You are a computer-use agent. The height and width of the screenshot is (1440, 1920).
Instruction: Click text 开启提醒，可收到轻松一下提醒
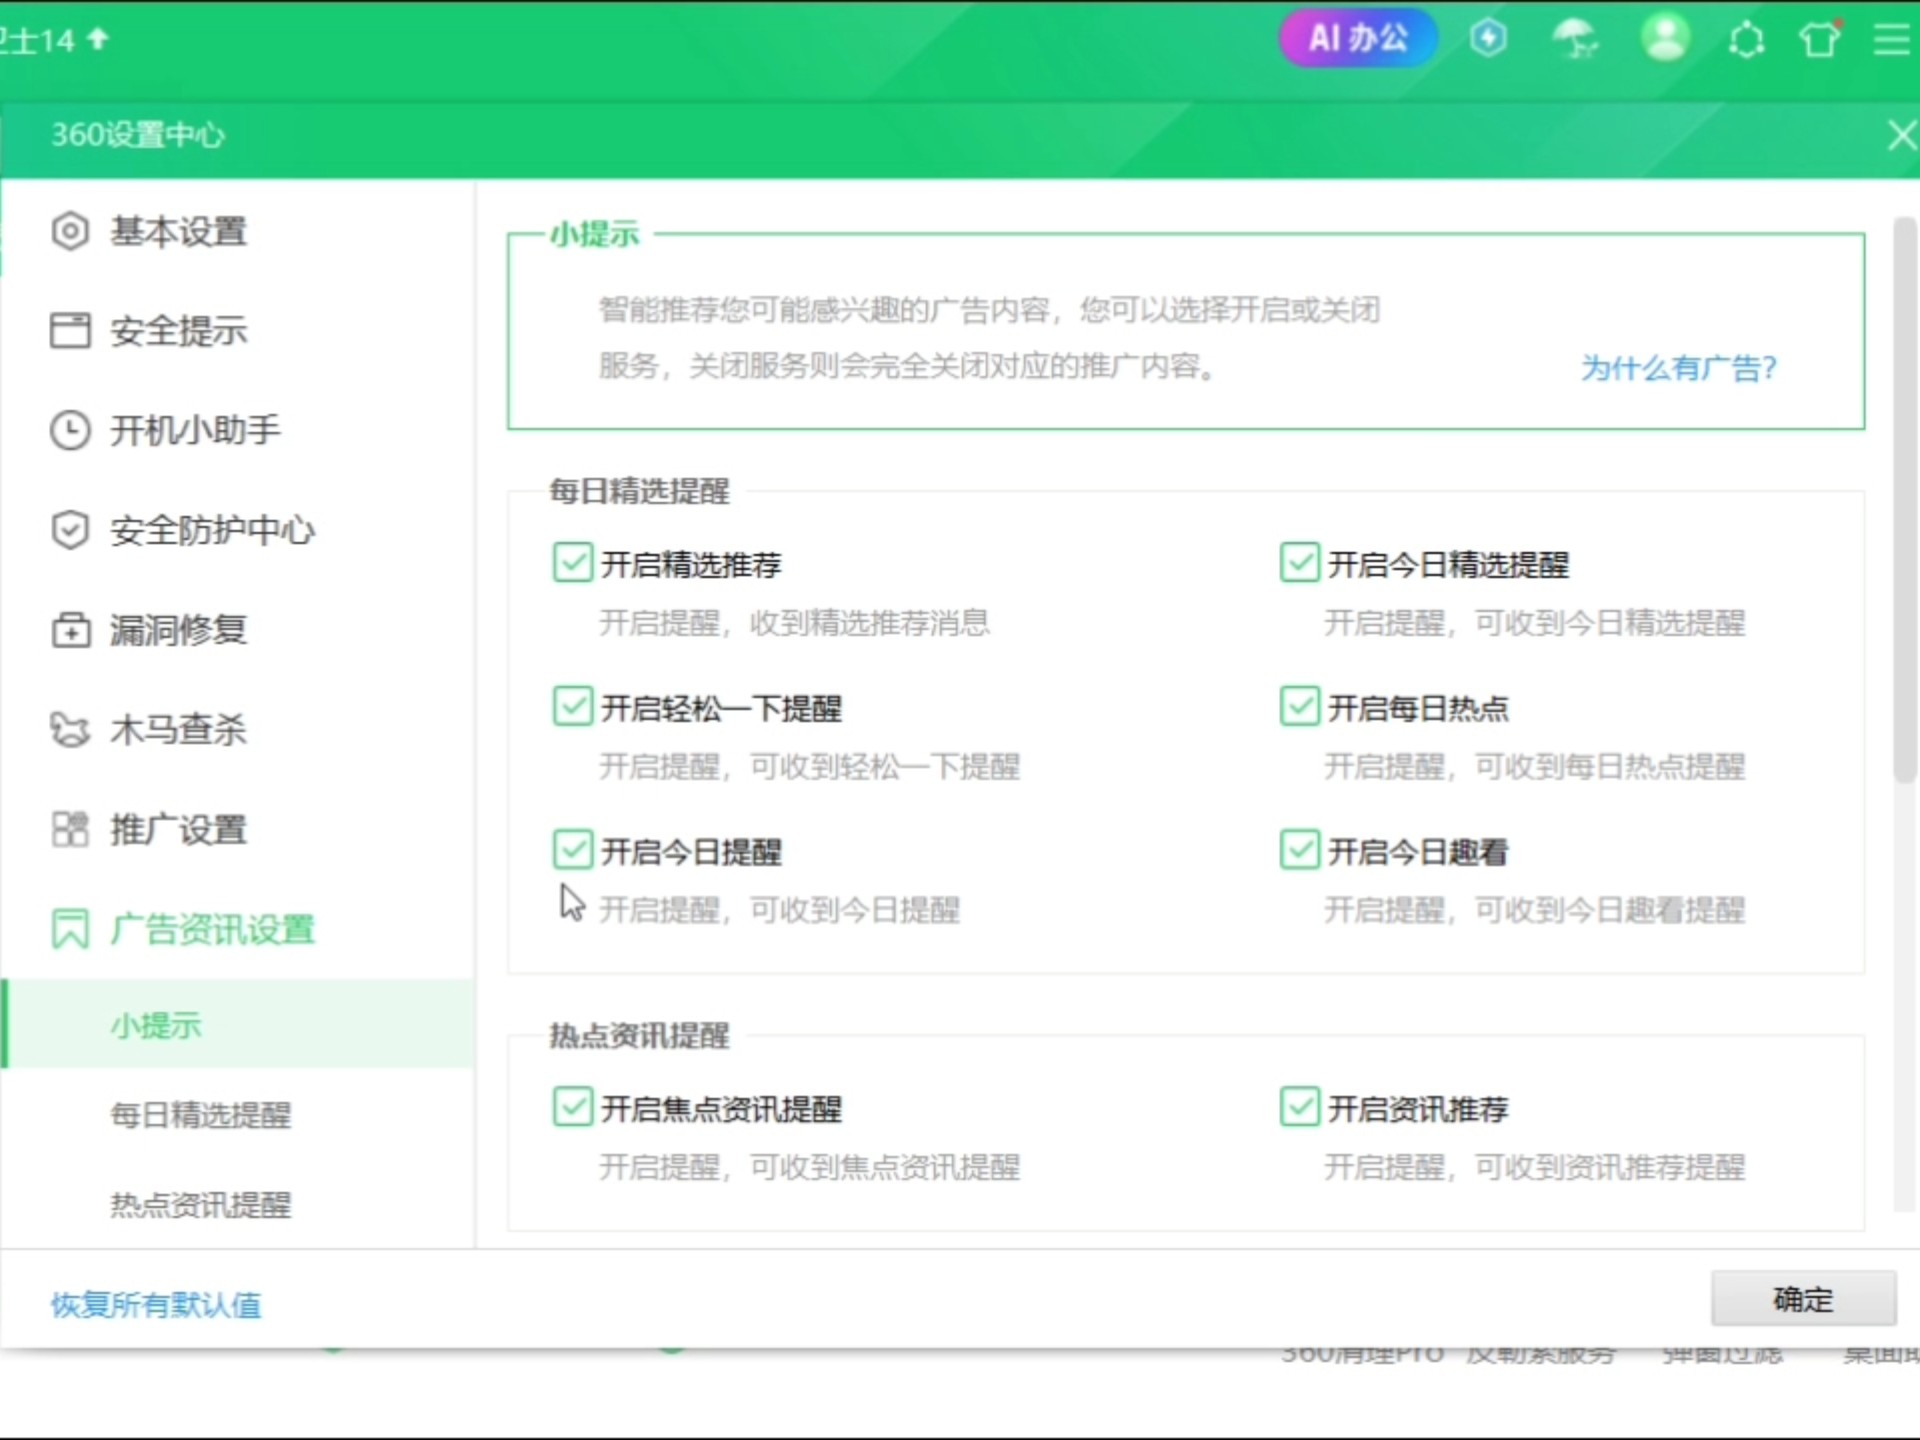coord(810,767)
